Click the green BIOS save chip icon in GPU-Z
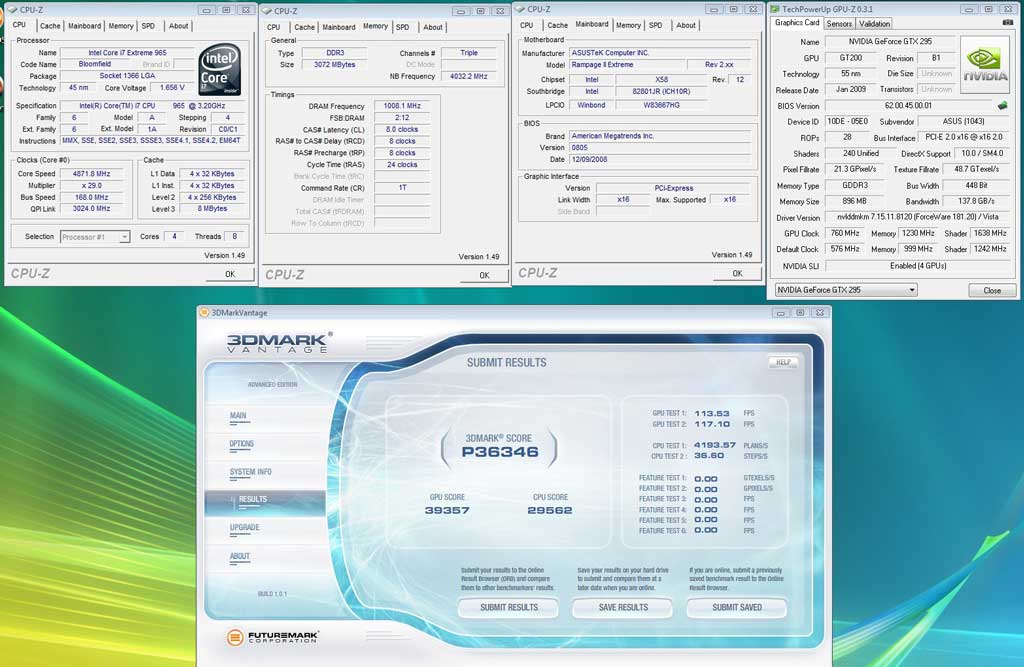 (1002, 105)
